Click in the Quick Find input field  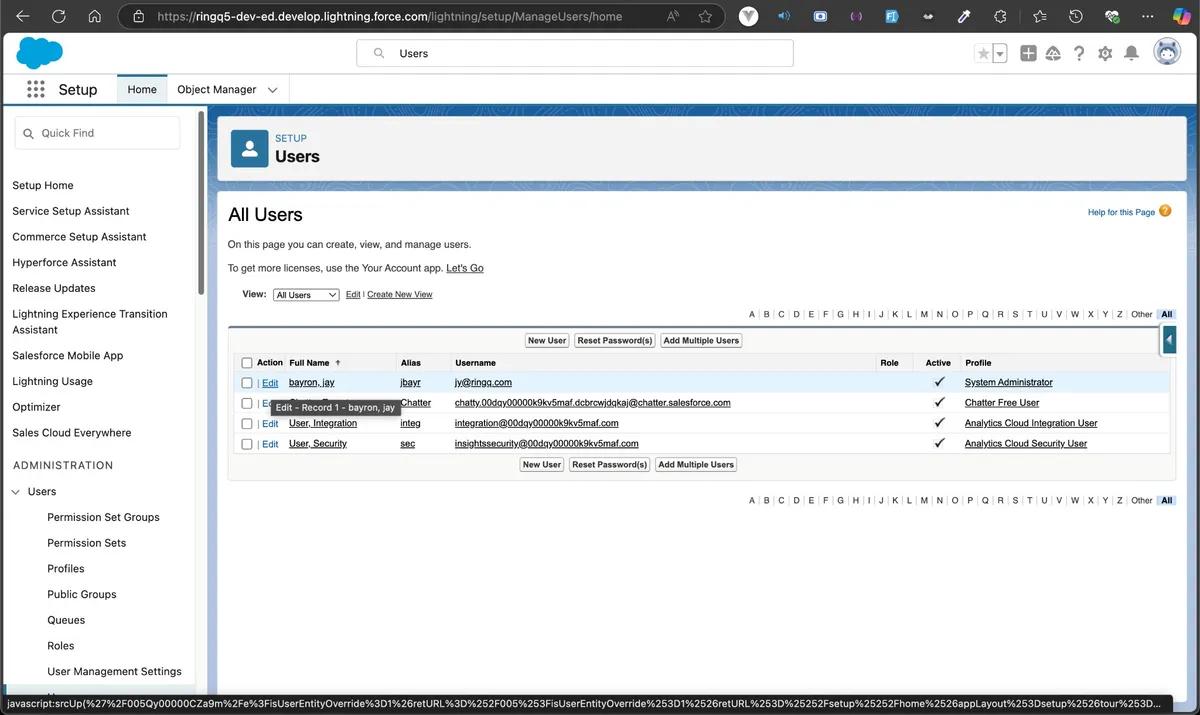[x=97, y=133]
